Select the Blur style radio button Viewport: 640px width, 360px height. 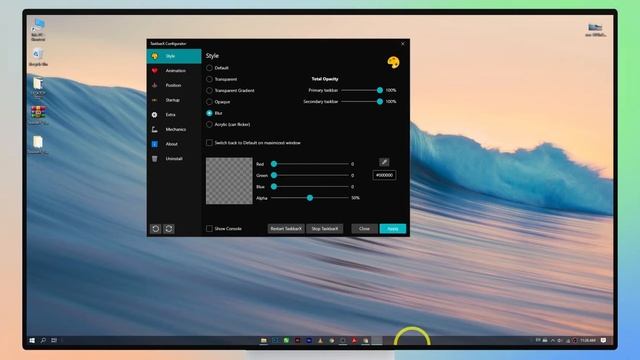pyautogui.click(x=209, y=113)
